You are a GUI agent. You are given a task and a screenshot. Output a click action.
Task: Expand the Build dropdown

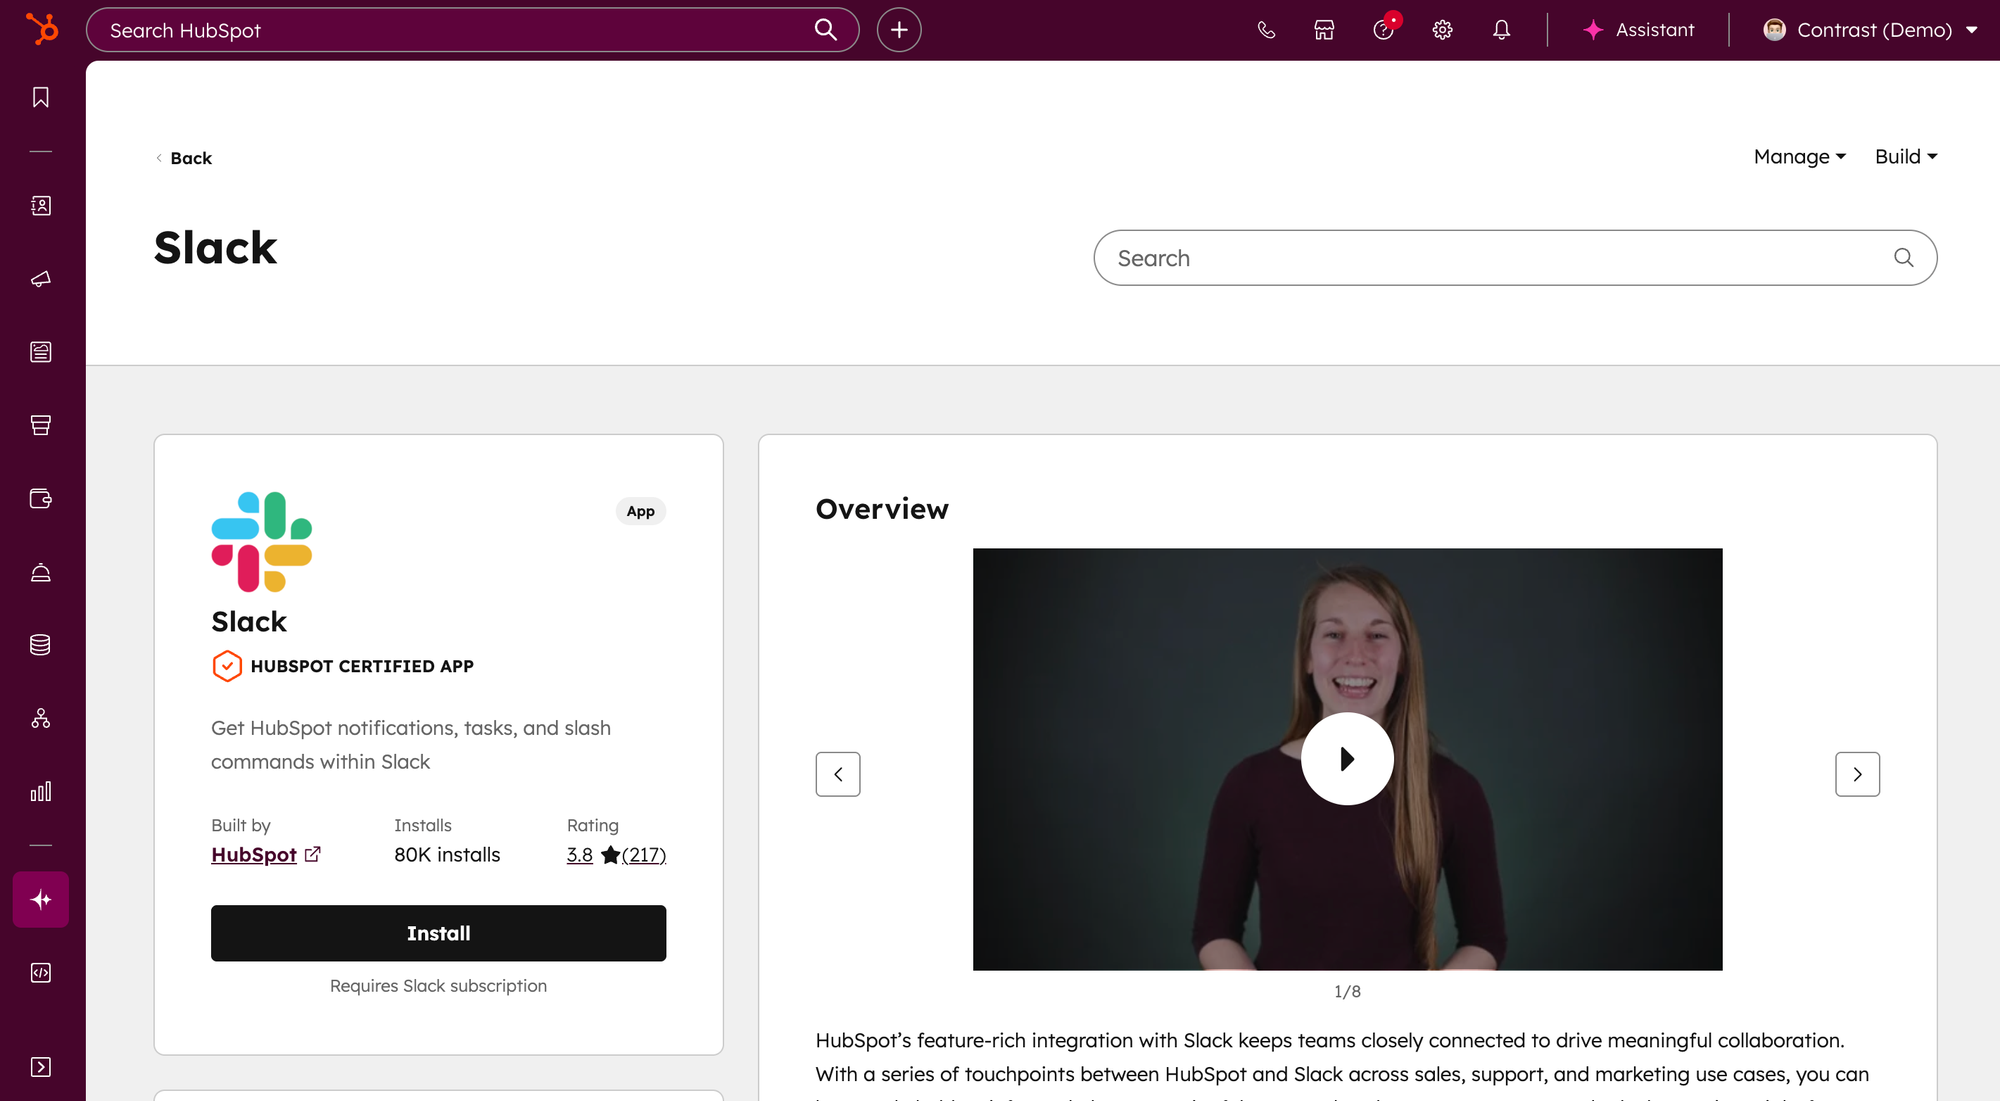point(1905,157)
